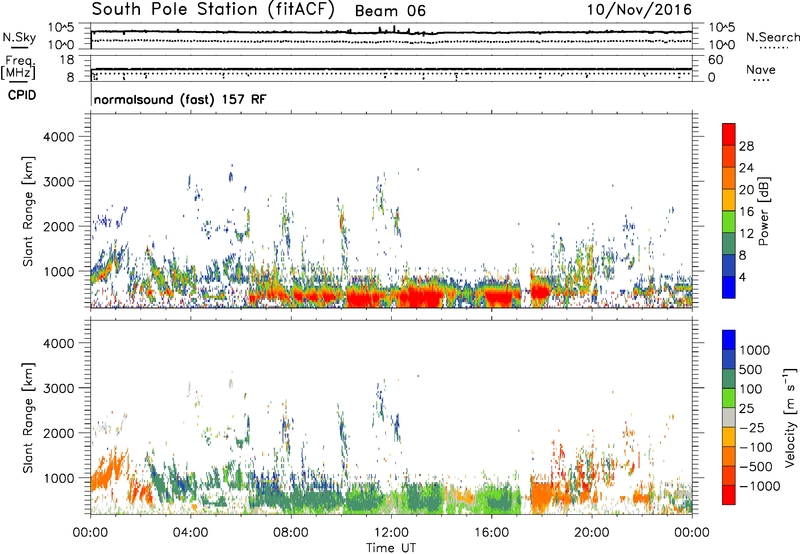Click the '08:00' time tick label

click(291, 533)
